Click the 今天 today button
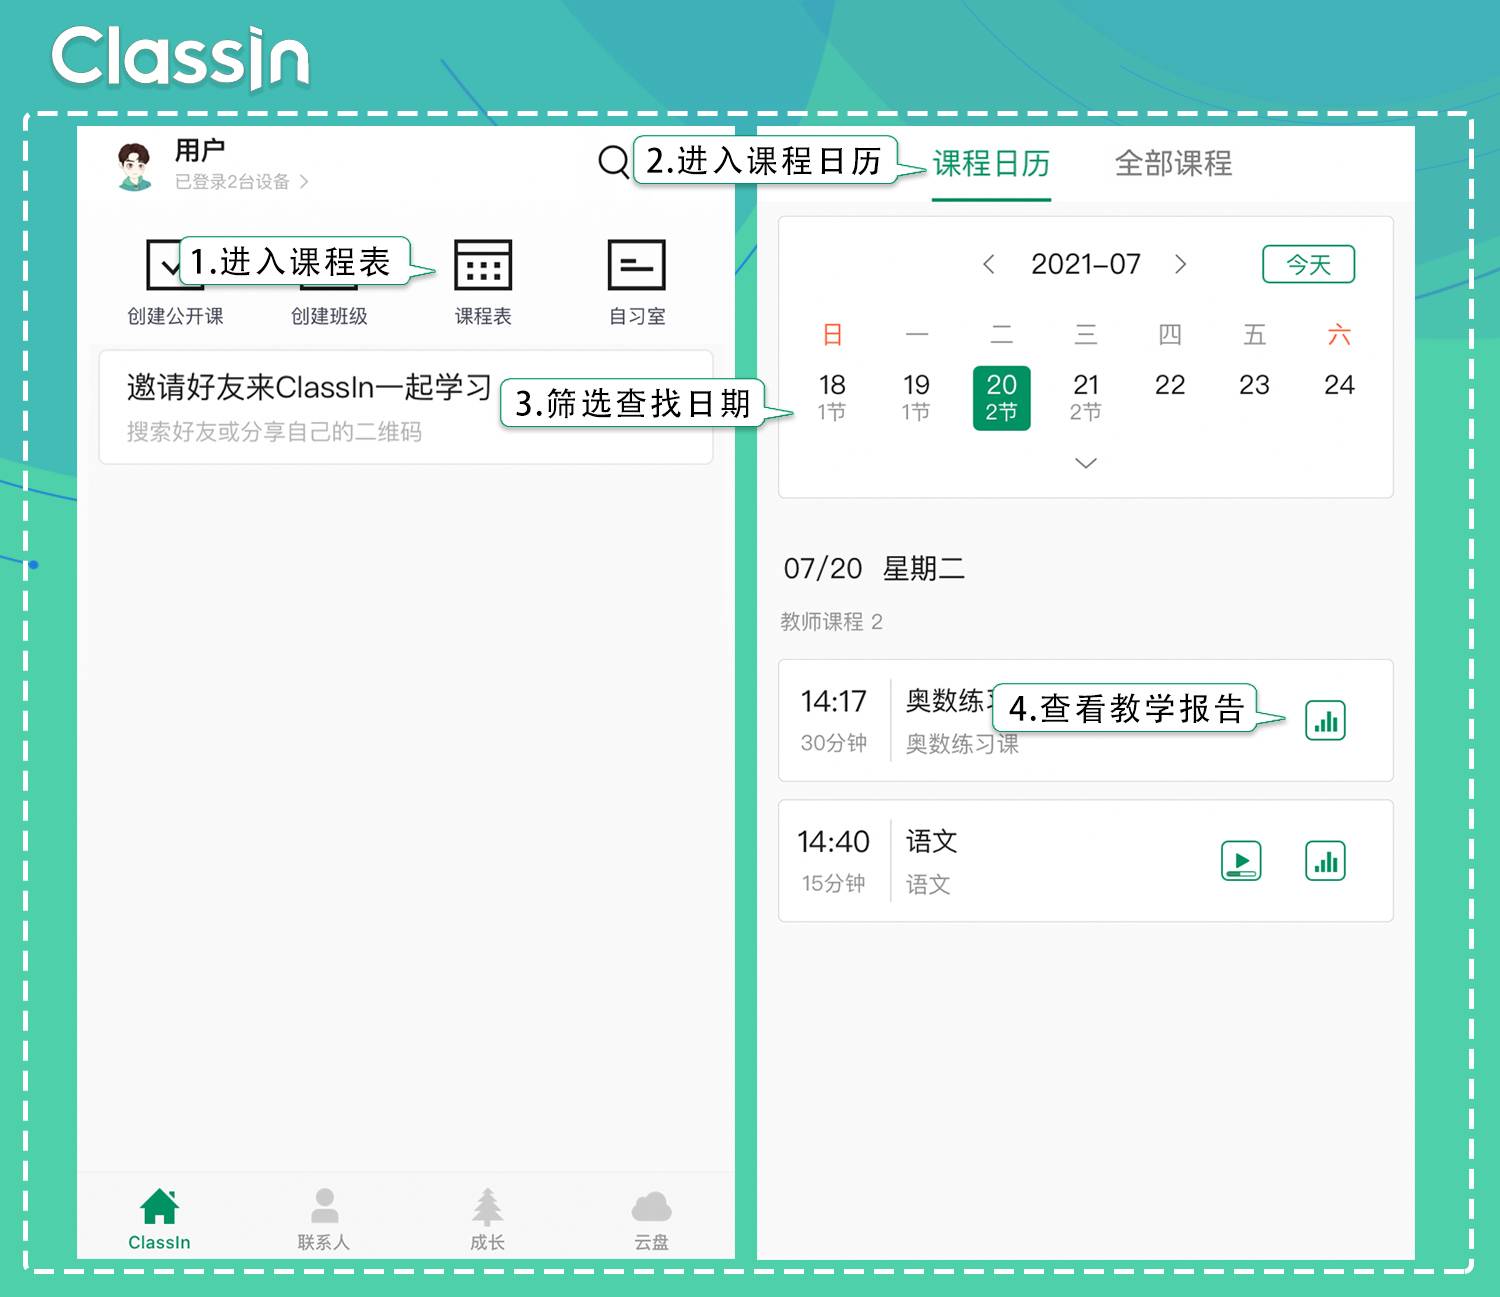This screenshot has height=1297, width=1500. coord(1308,264)
